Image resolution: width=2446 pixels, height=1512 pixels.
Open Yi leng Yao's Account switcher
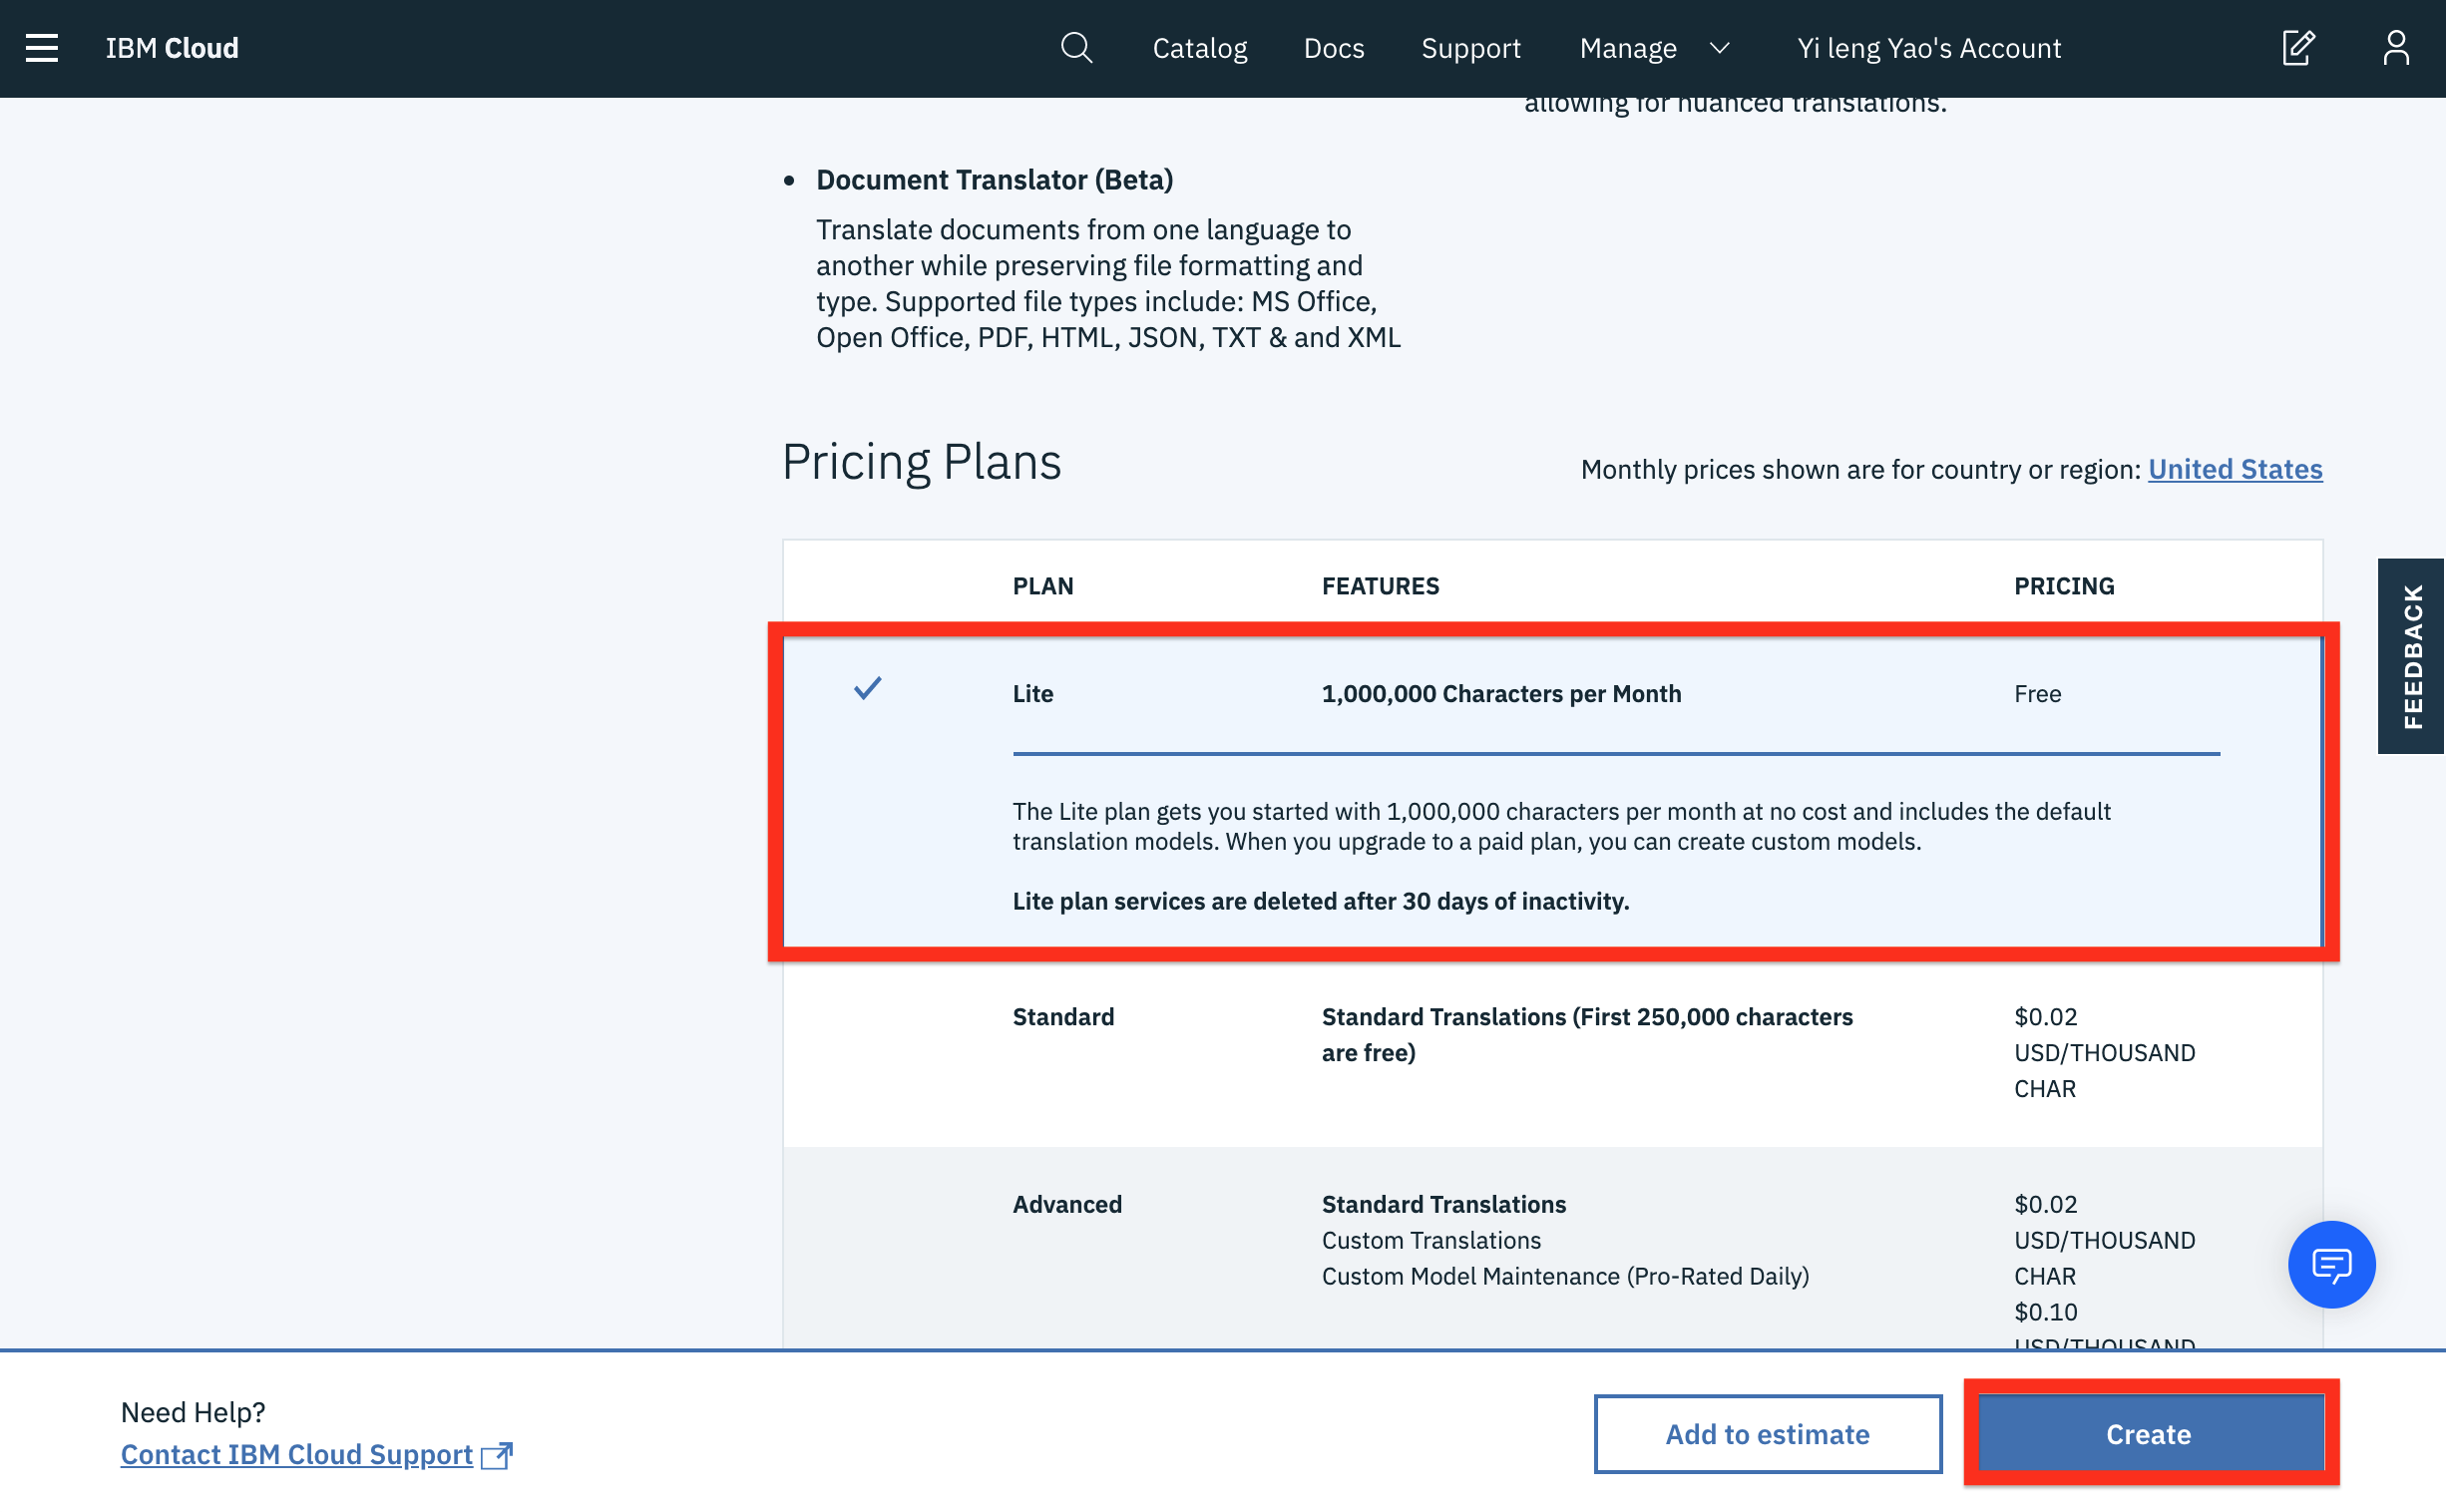coord(1928,48)
